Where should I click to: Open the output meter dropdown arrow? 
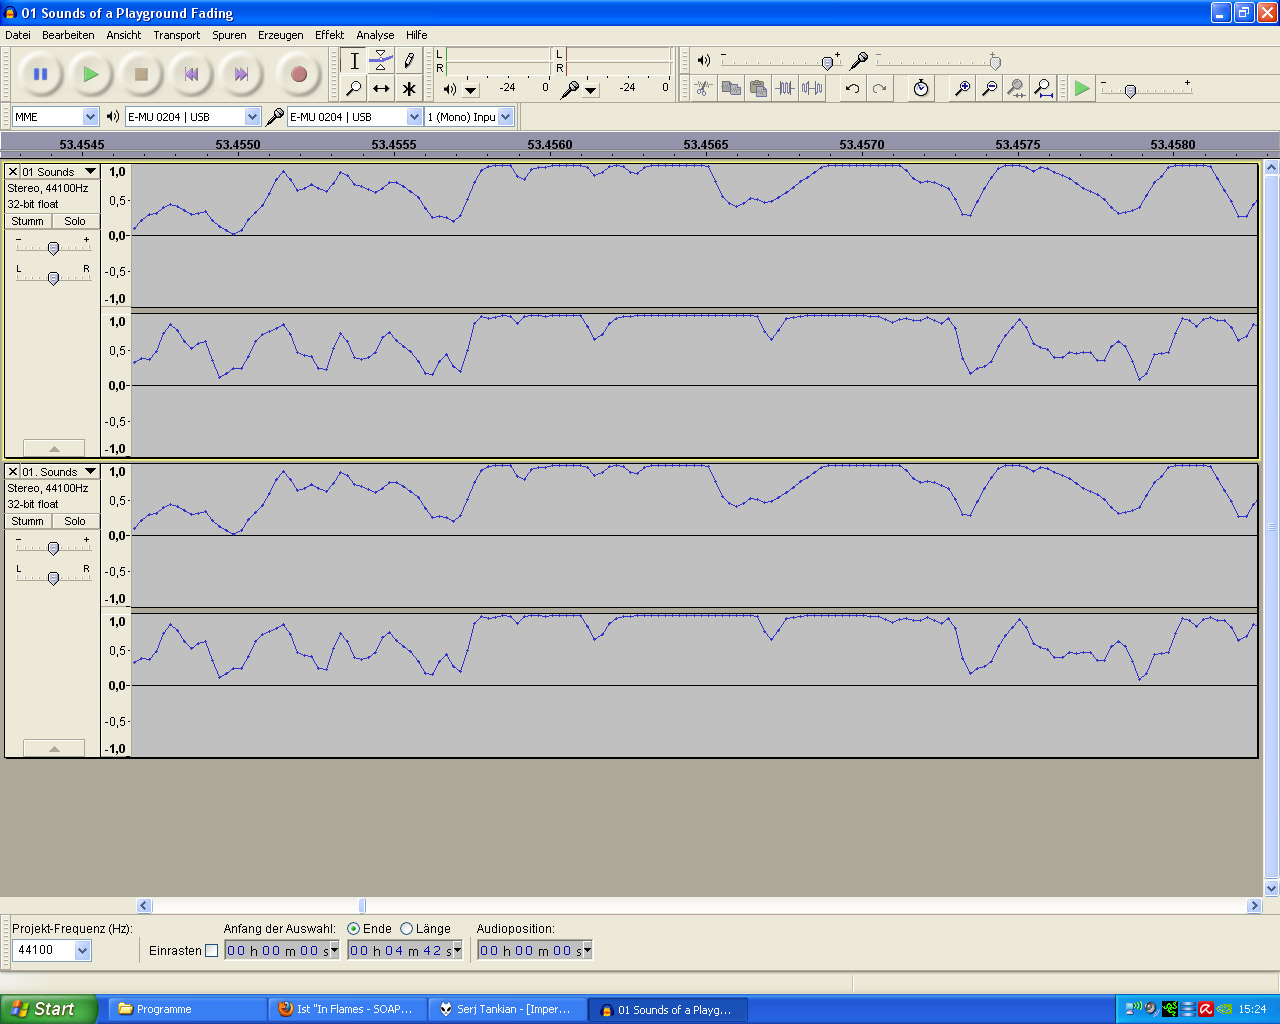click(471, 90)
